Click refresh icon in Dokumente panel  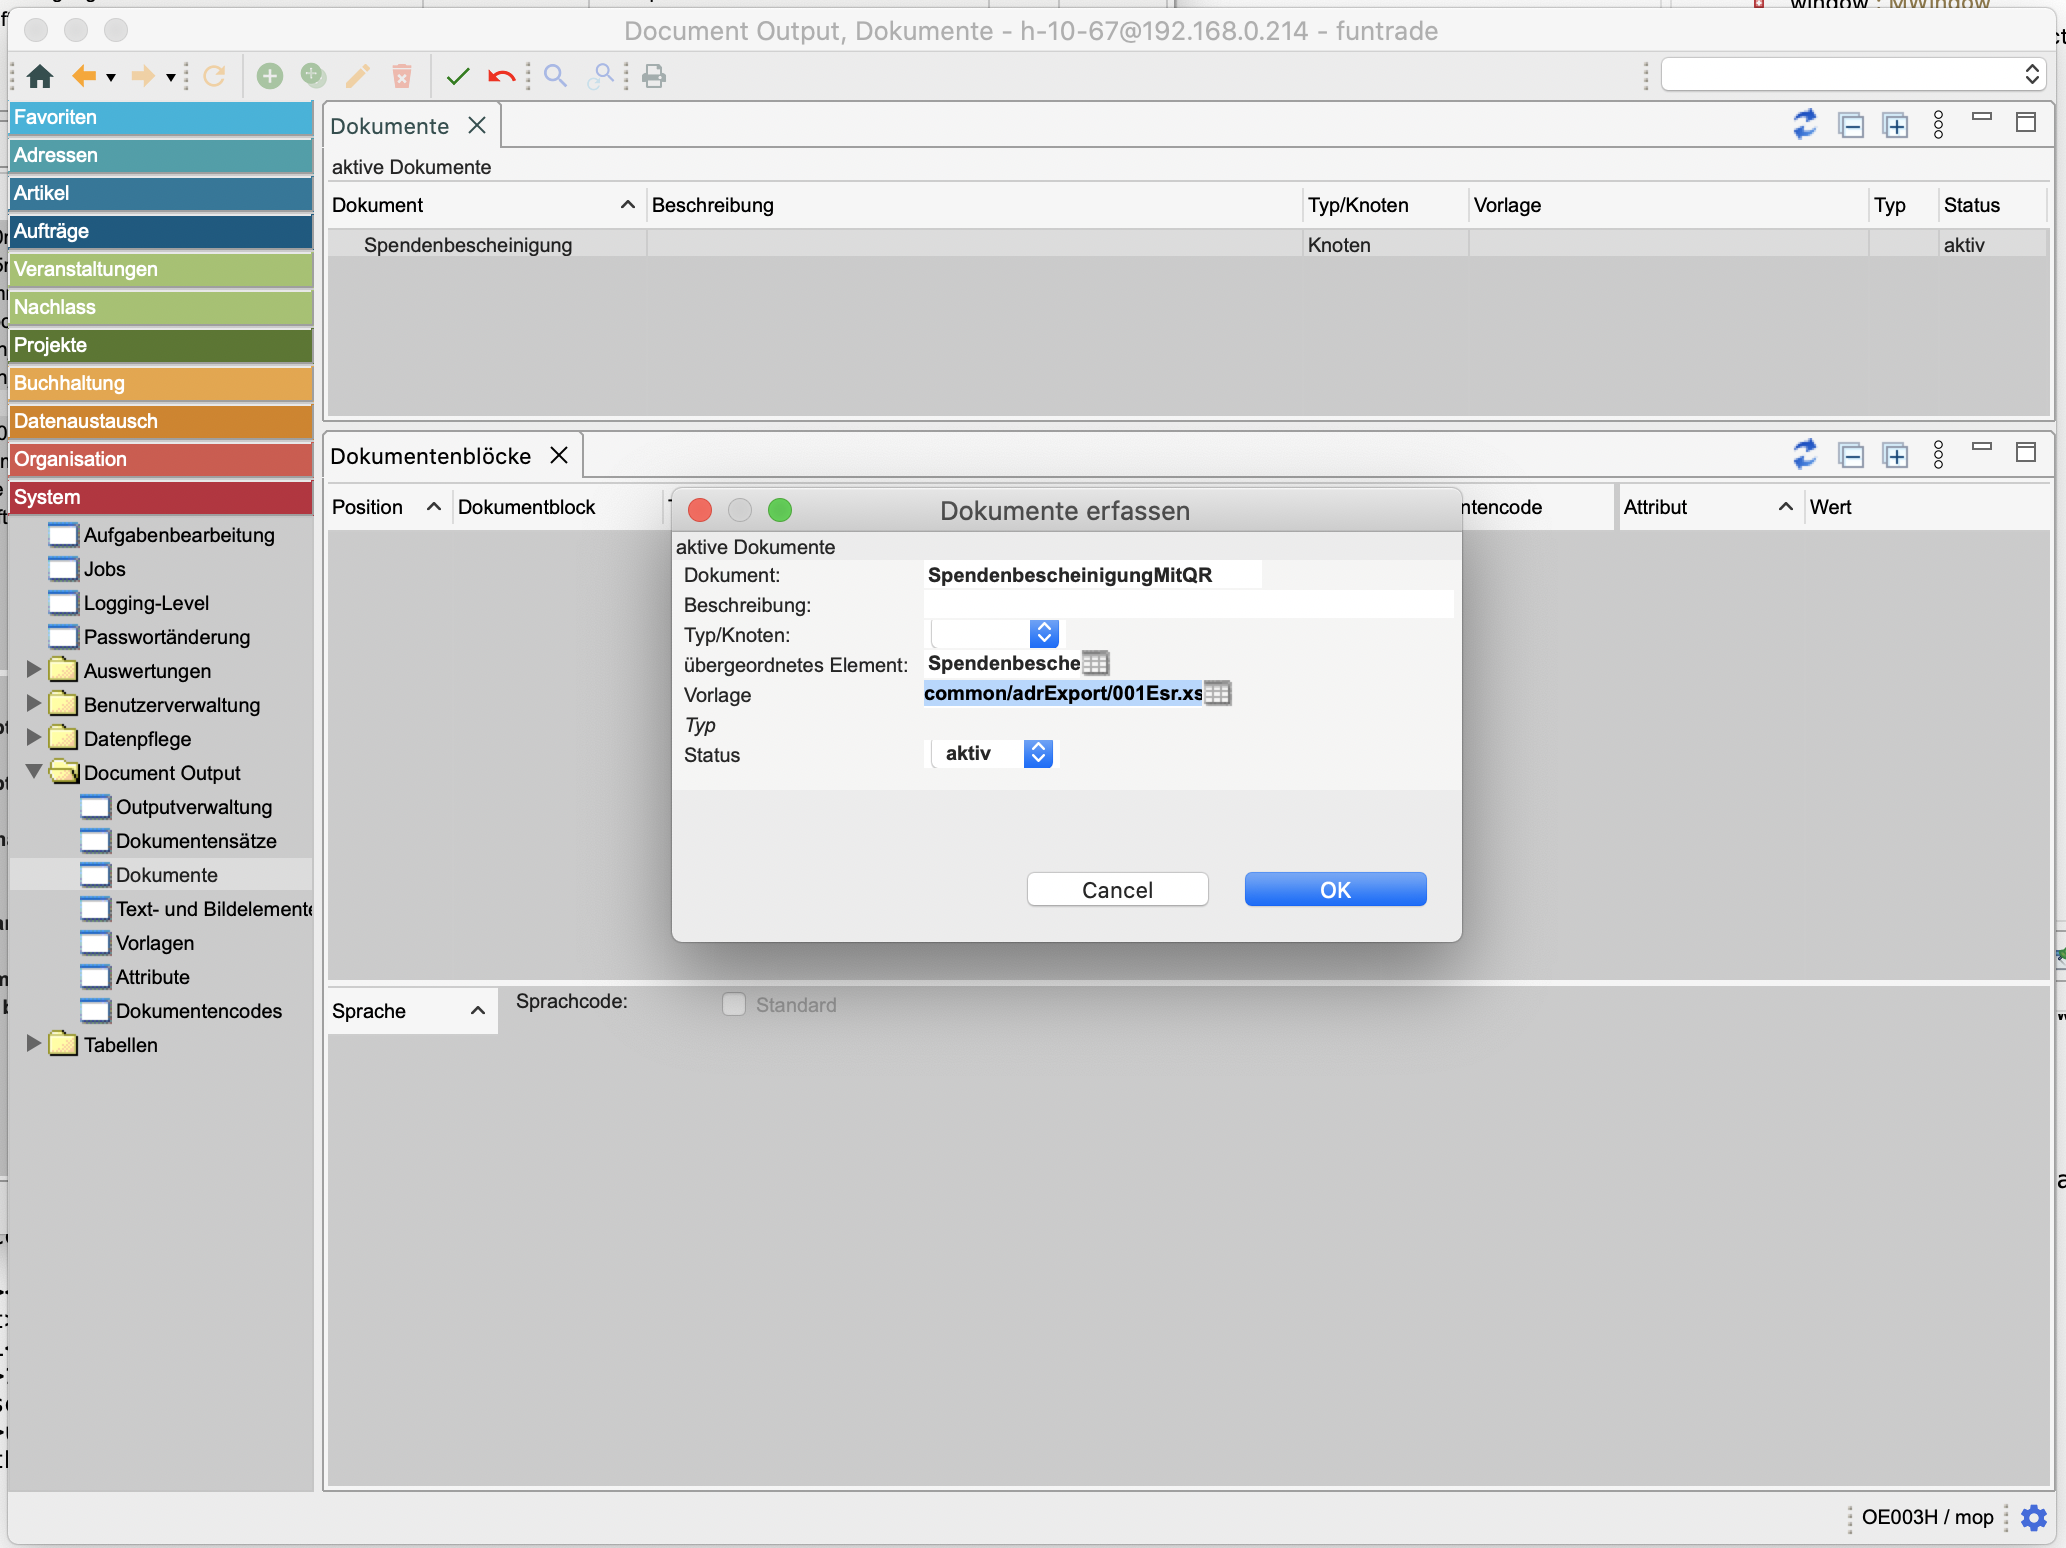(1804, 125)
